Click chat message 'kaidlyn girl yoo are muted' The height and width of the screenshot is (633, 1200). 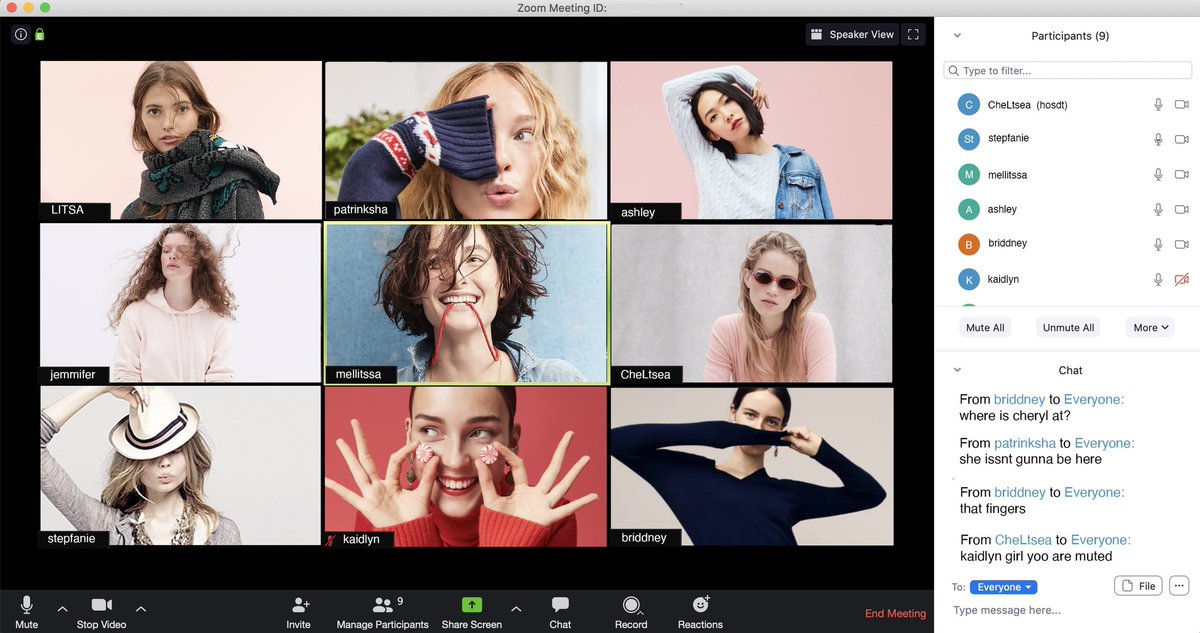1036,556
